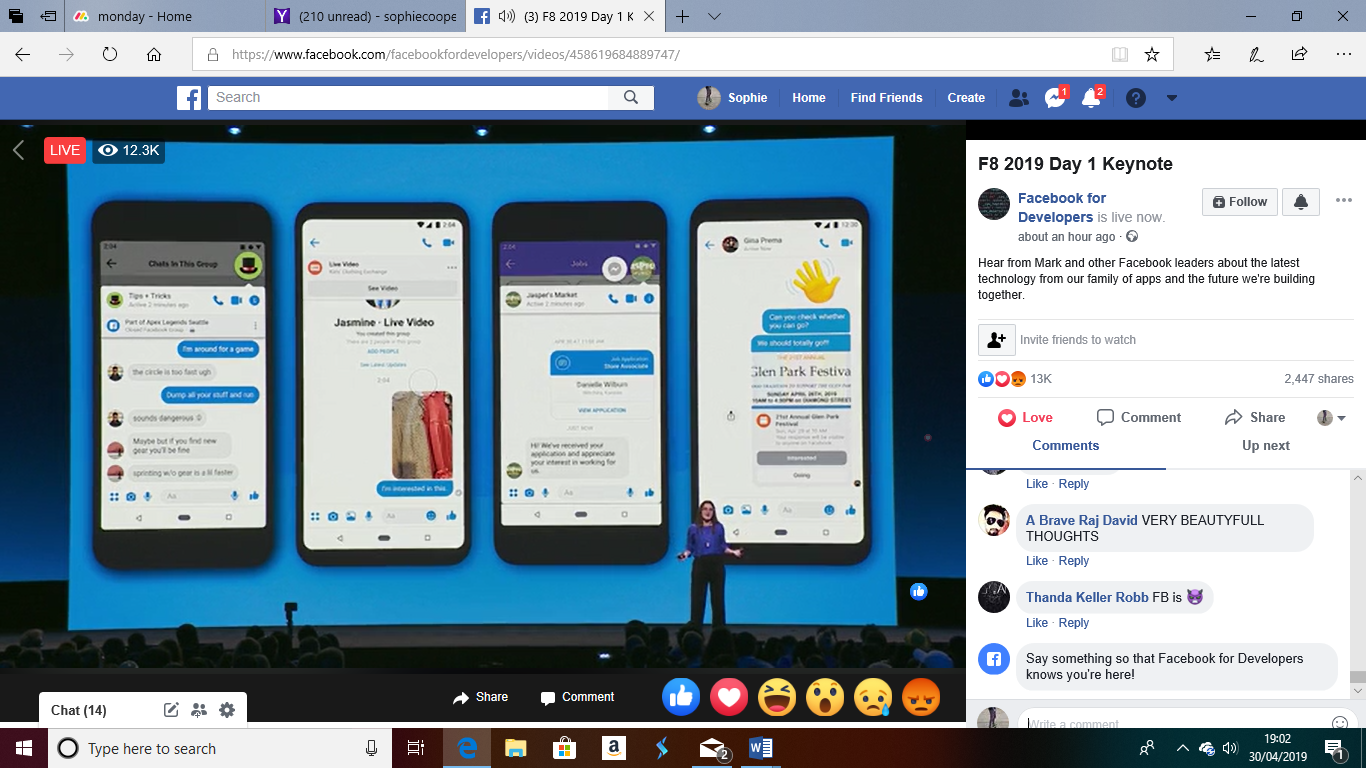Click the Follow button
The image size is (1366, 768).
(1239, 201)
